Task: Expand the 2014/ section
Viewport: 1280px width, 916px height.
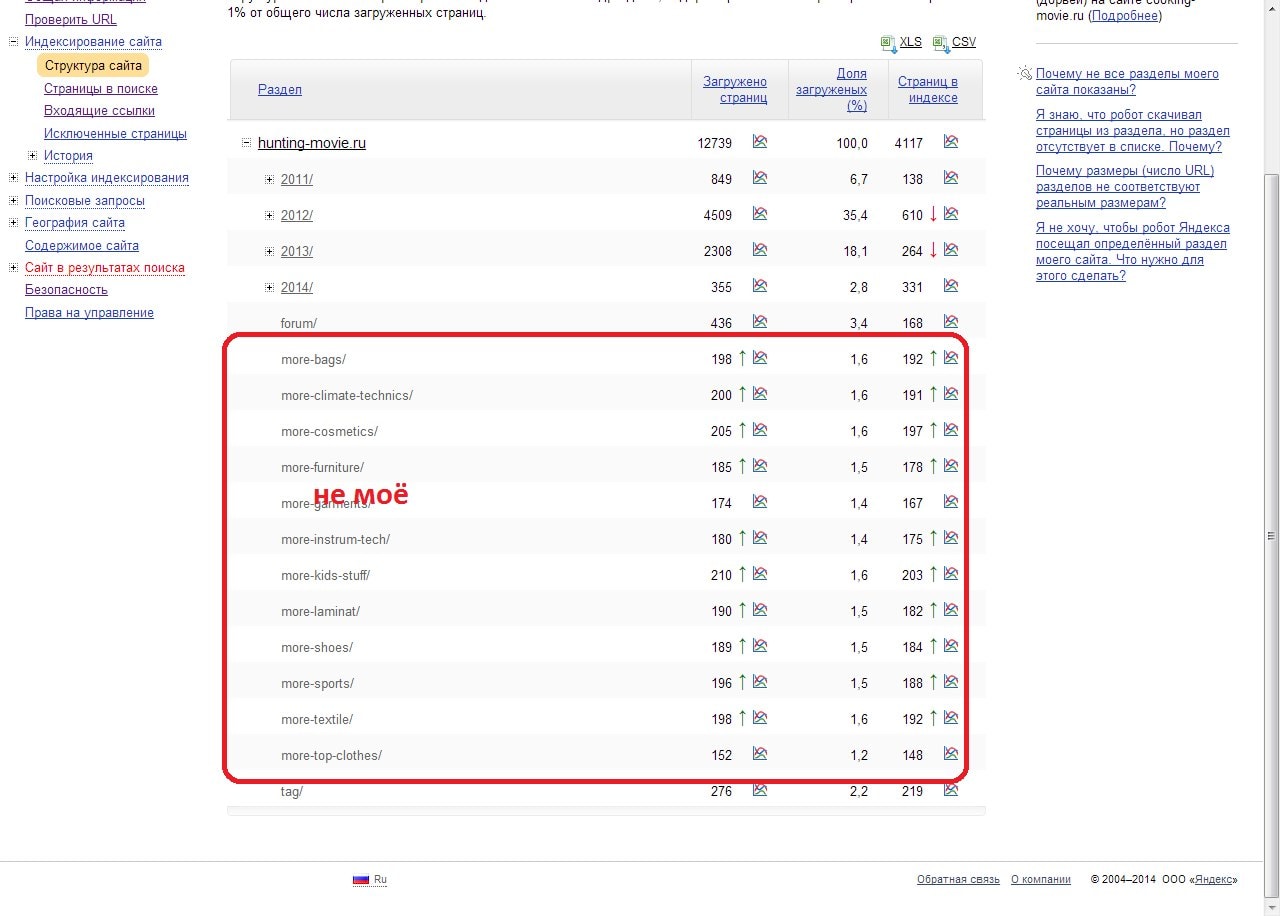Action: pos(269,287)
